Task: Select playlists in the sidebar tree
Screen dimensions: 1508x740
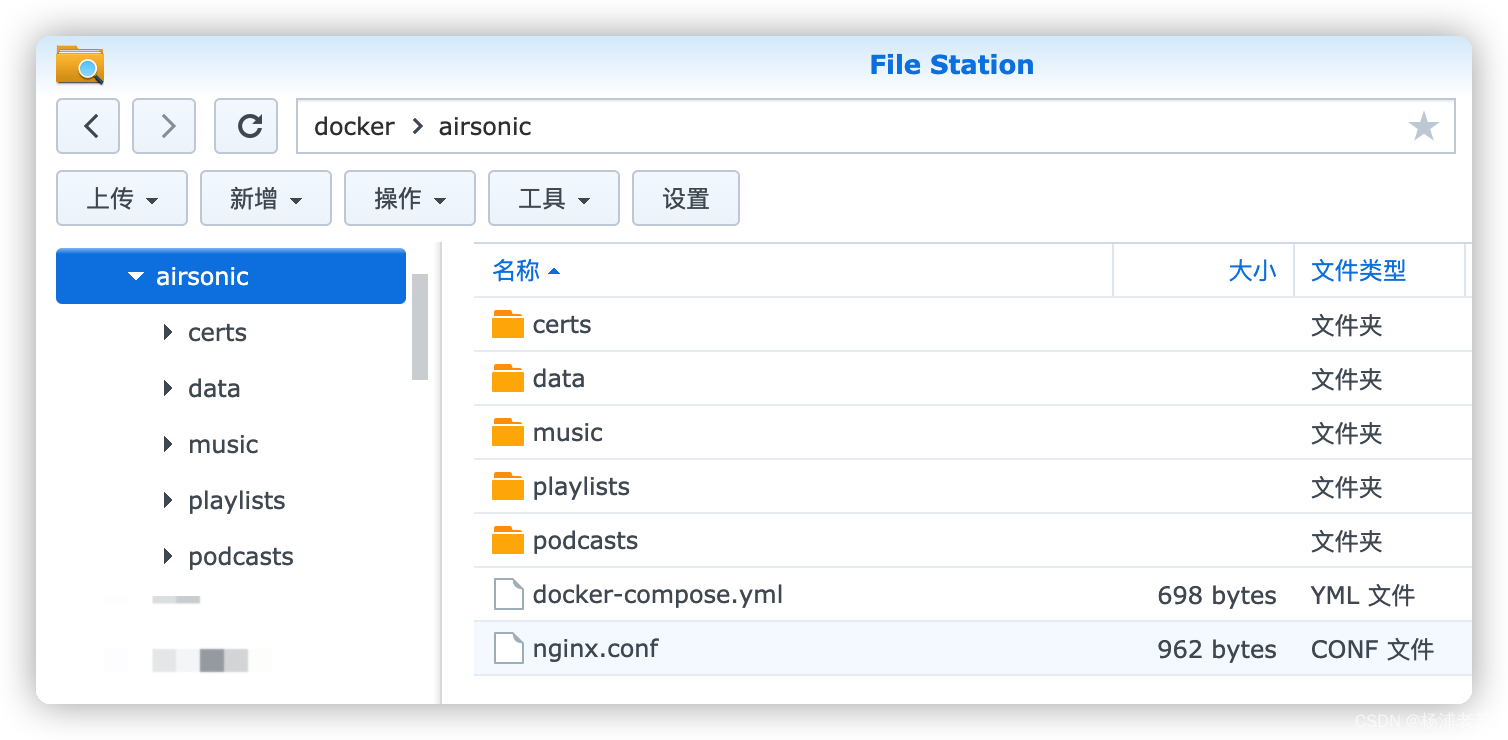Action: 237,500
